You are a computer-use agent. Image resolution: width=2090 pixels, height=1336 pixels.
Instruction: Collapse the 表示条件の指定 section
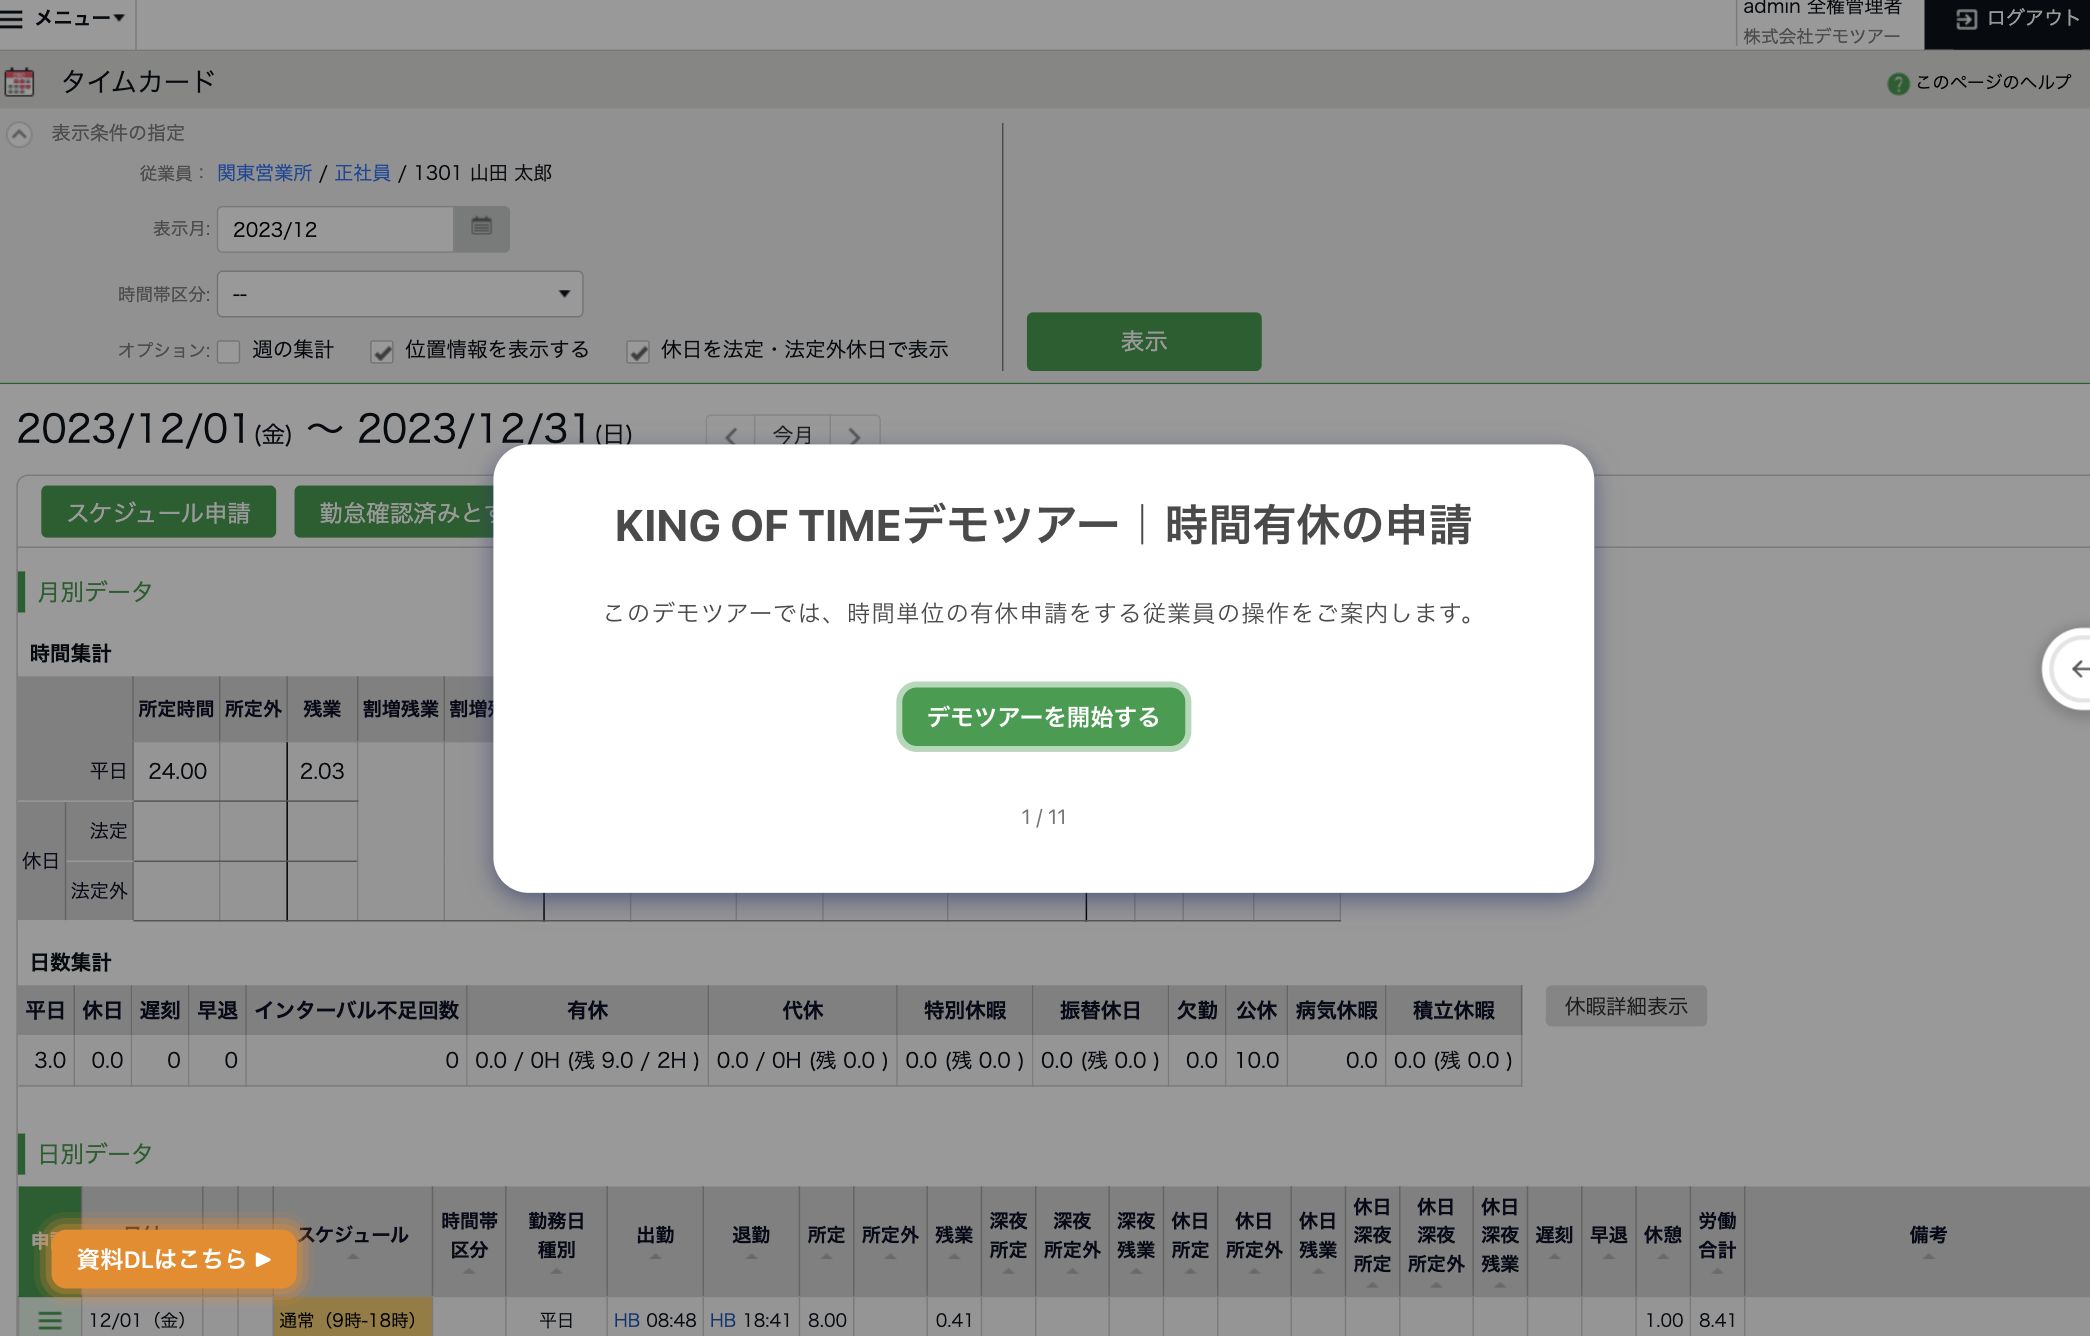(x=19, y=133)
